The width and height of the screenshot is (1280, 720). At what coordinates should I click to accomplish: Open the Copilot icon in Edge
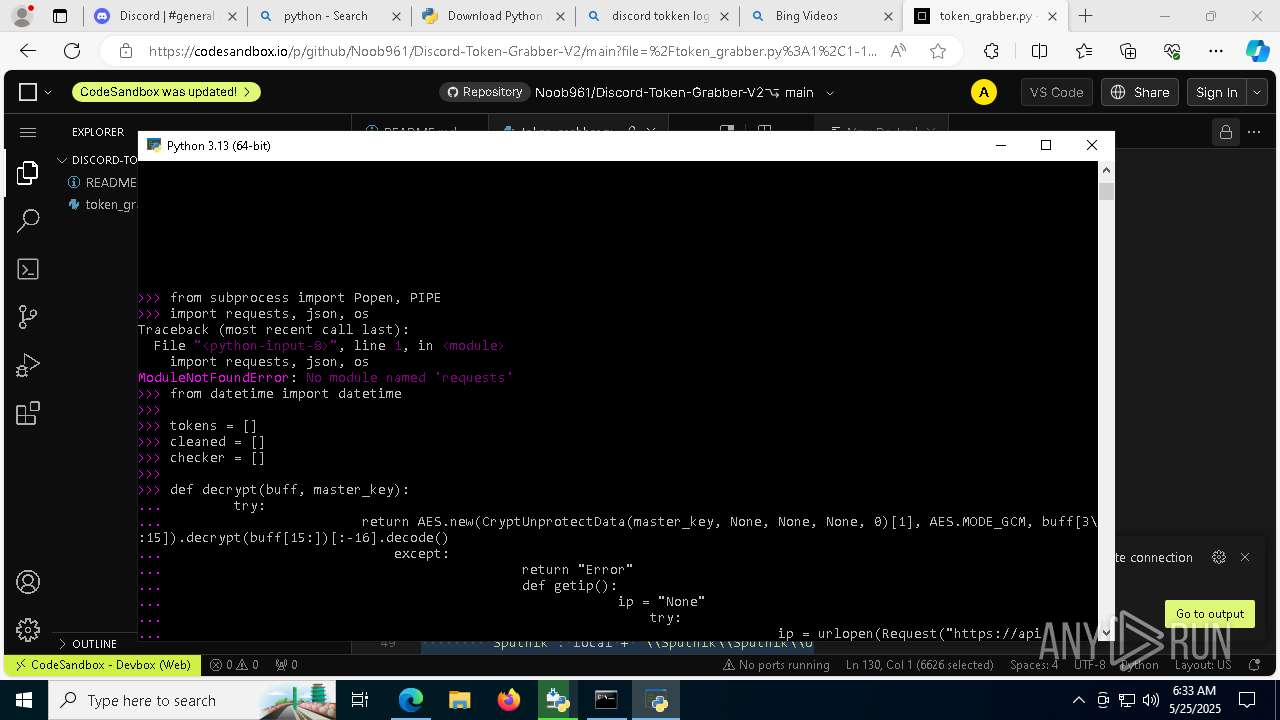click(x=1257, y=51)
